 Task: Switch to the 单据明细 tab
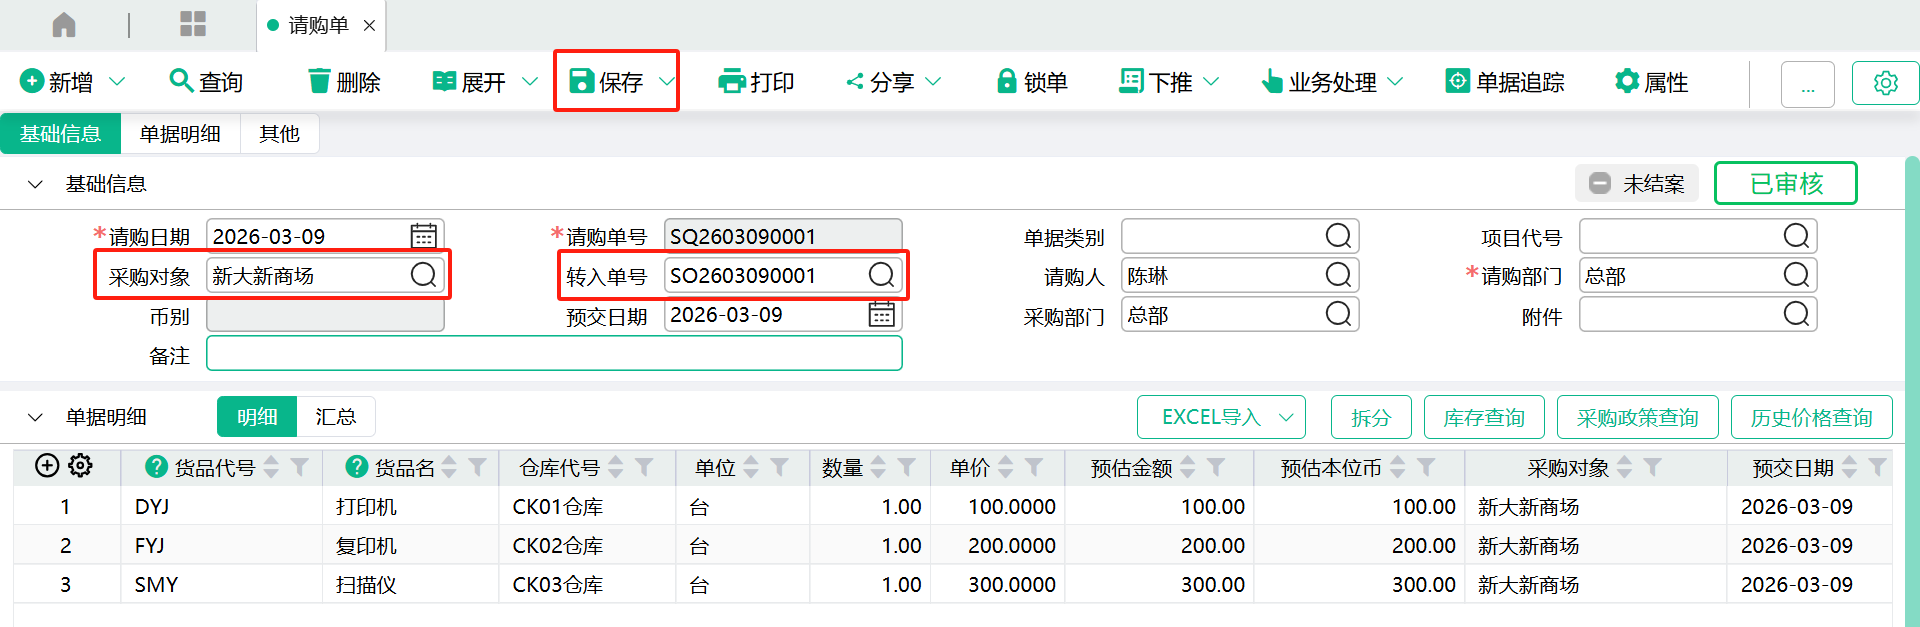[180, 134]
